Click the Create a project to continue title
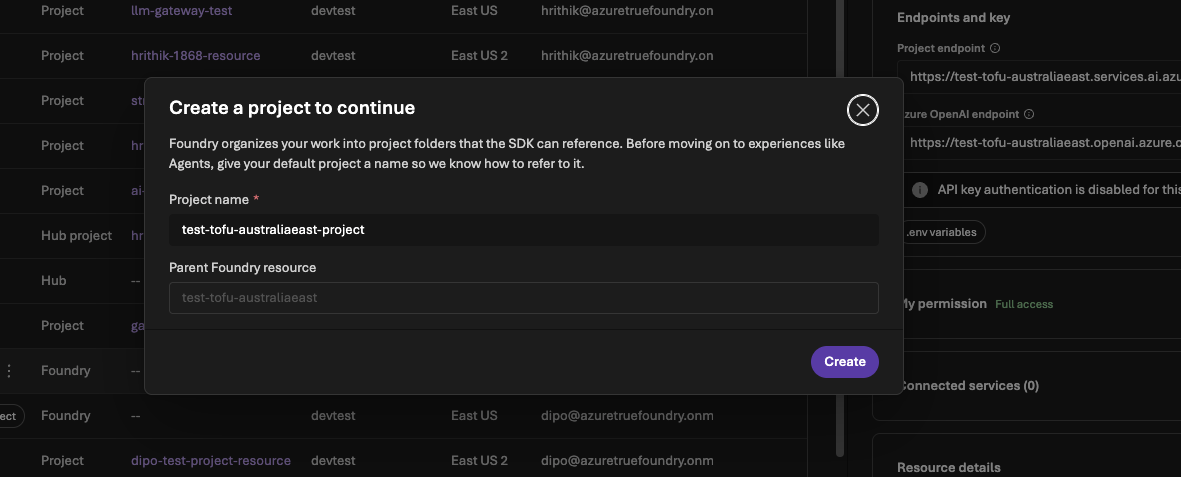1181x477 pixels. point(292,108)
